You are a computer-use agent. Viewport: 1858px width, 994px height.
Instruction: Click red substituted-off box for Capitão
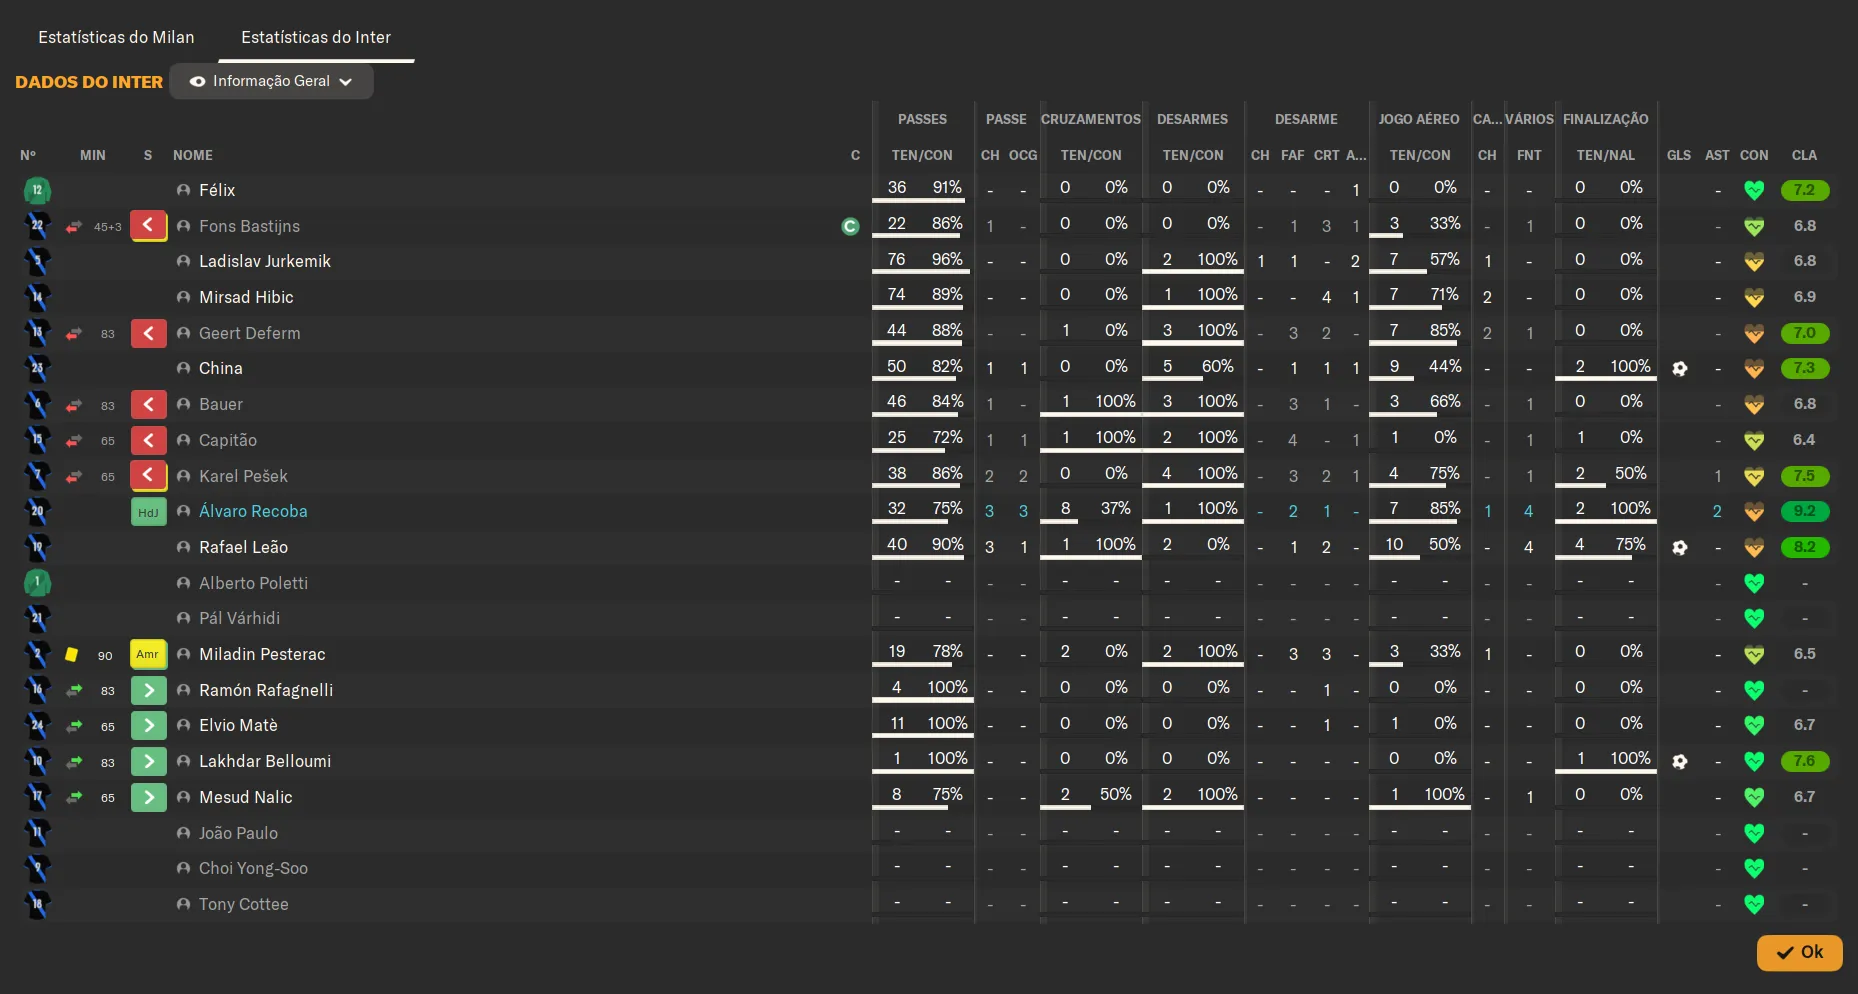pos(148,440)
